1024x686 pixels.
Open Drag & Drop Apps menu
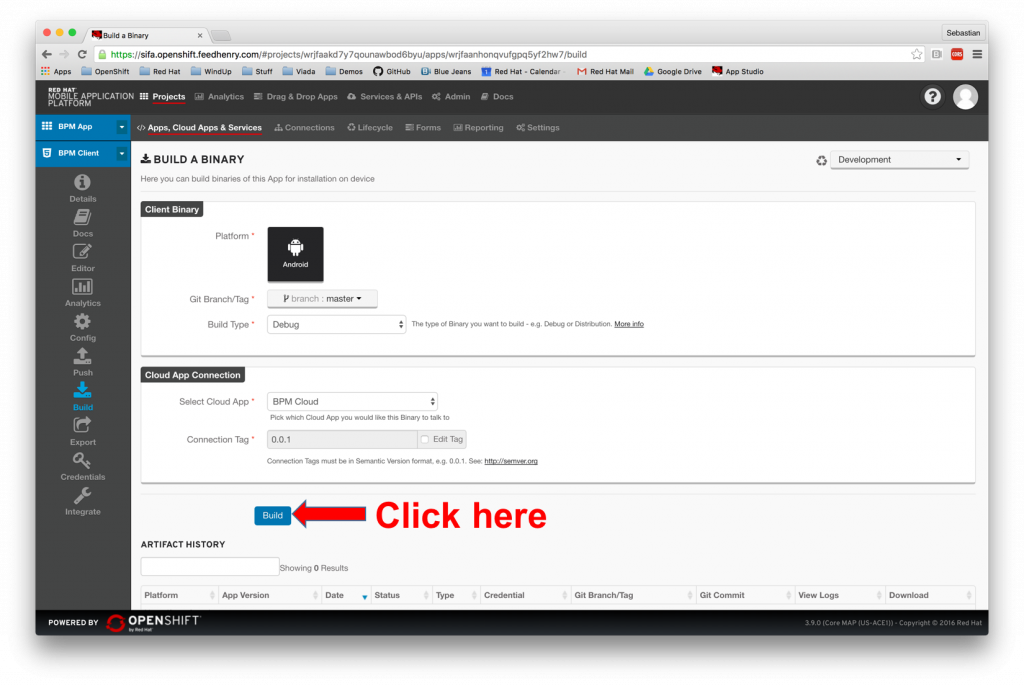click(295, 97)
